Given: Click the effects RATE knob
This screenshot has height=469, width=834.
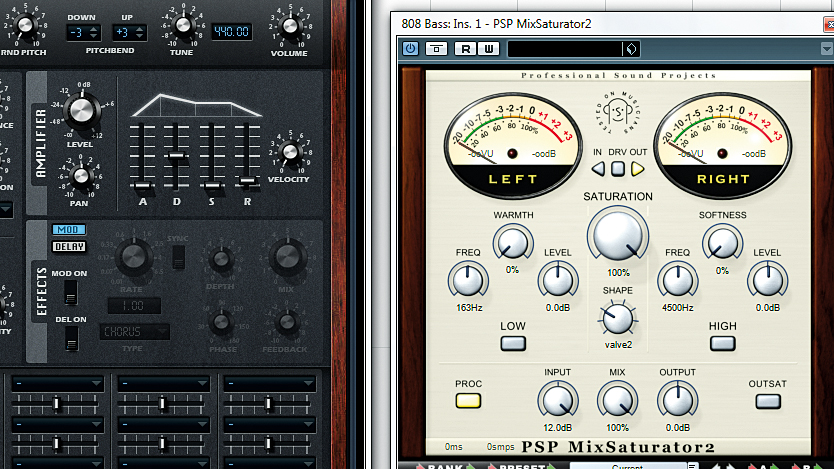Looking at the screenshot, I should [x=134, y=256].
